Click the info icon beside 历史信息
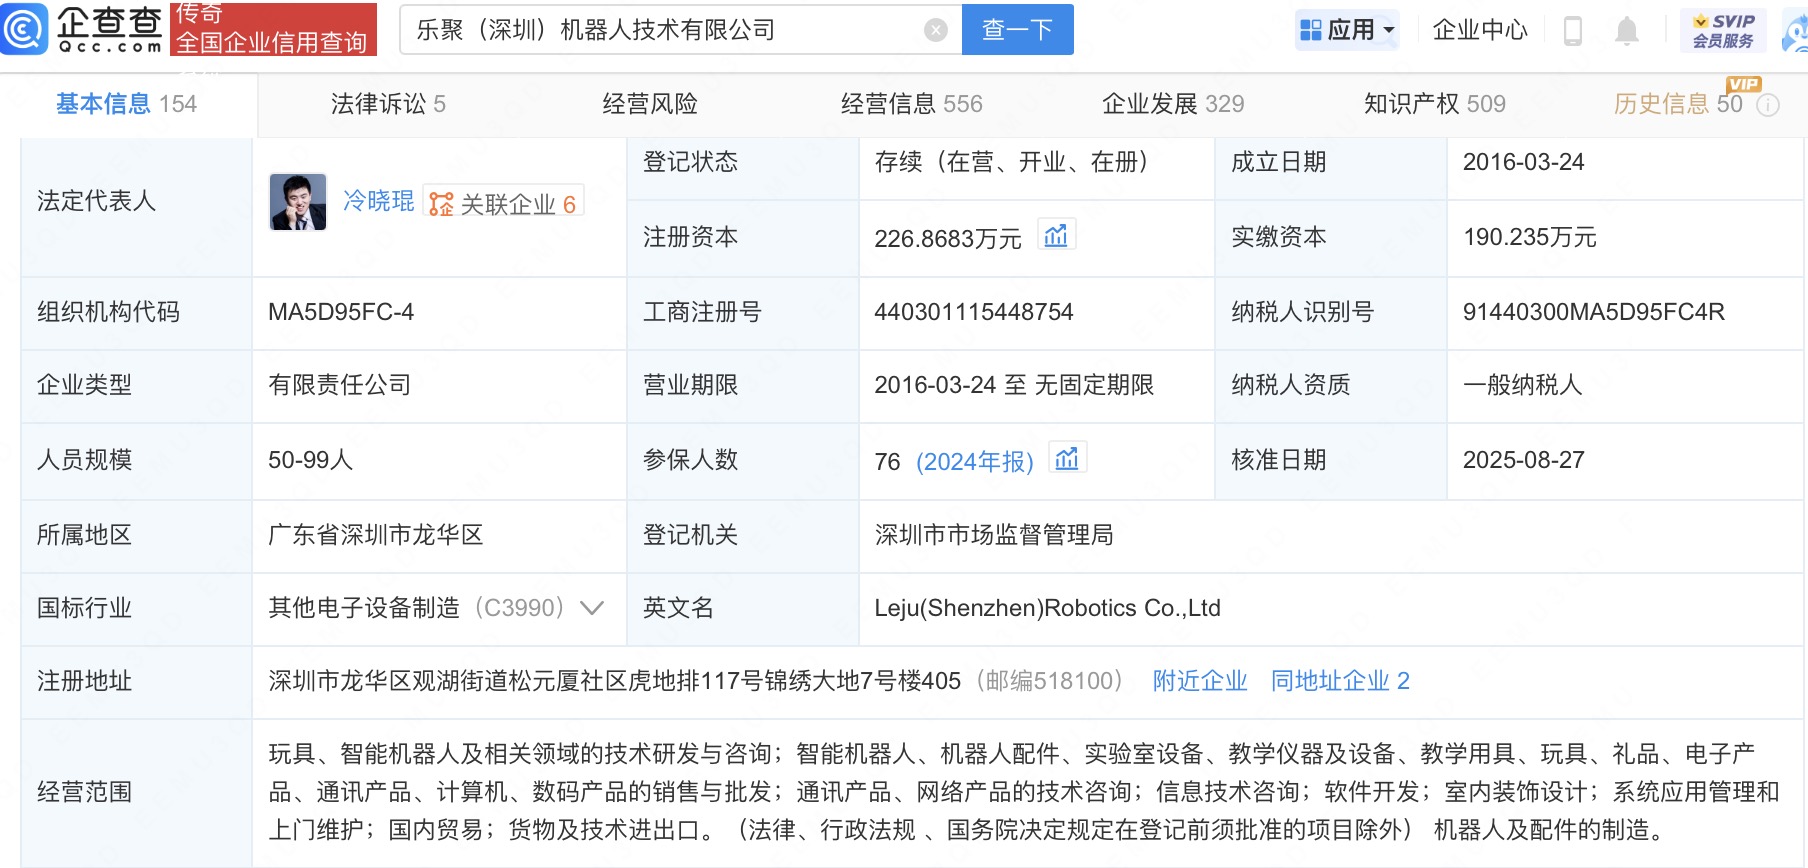Screen dimensions: 1808x868 point(1768,105)
